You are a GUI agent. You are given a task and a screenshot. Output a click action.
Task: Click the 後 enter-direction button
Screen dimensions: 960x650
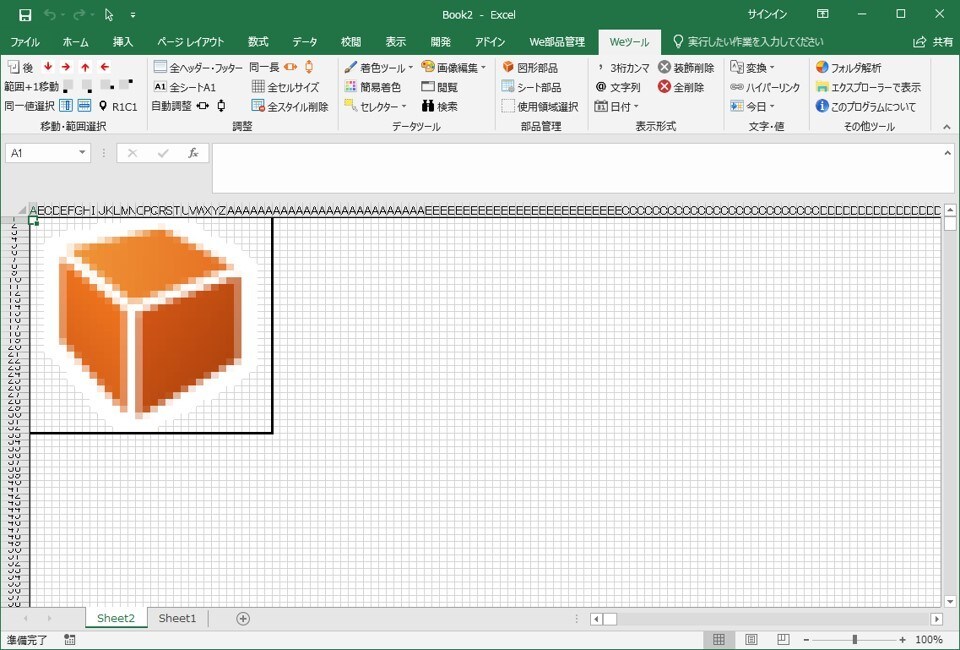[x=20, y=67]
